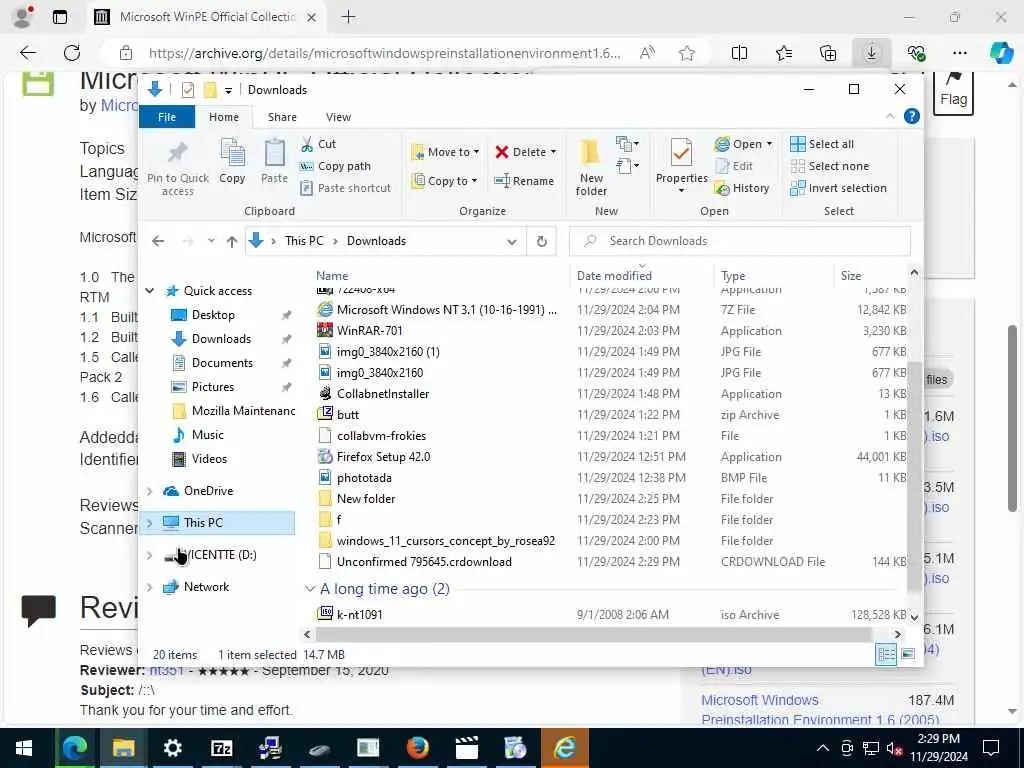The image size is (1024, 768).
Task: Open the File tab of Explorer
Action: coord(167,117)
